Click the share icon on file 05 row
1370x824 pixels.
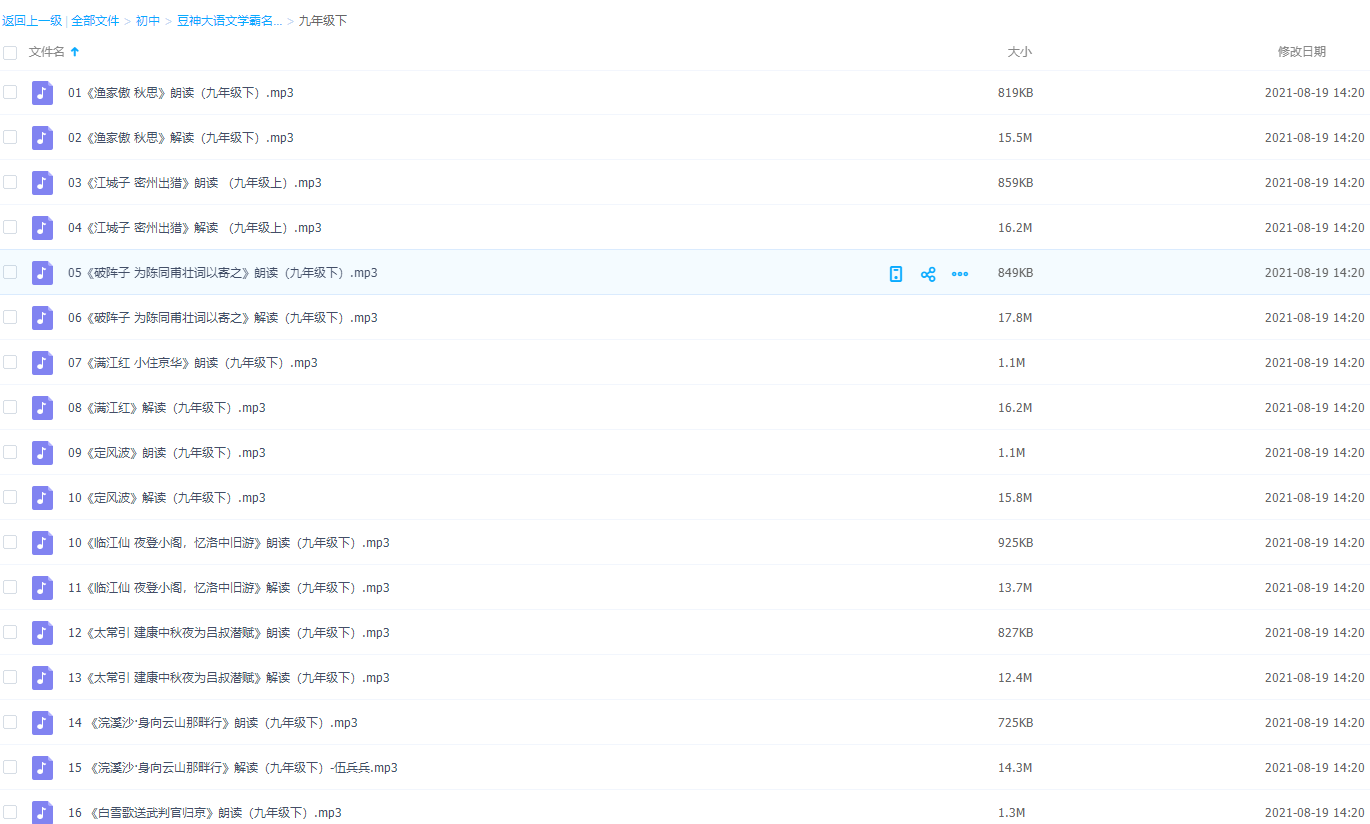(928, 274)
